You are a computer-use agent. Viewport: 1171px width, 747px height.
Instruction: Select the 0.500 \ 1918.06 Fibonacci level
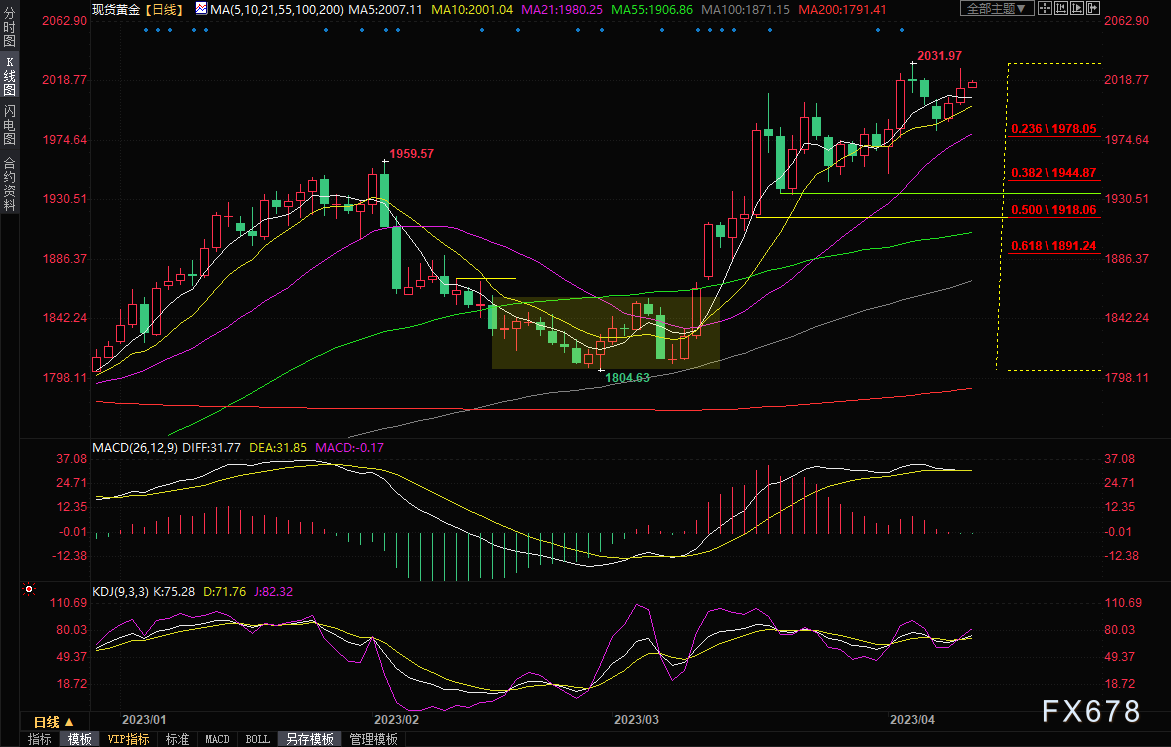1054,210
